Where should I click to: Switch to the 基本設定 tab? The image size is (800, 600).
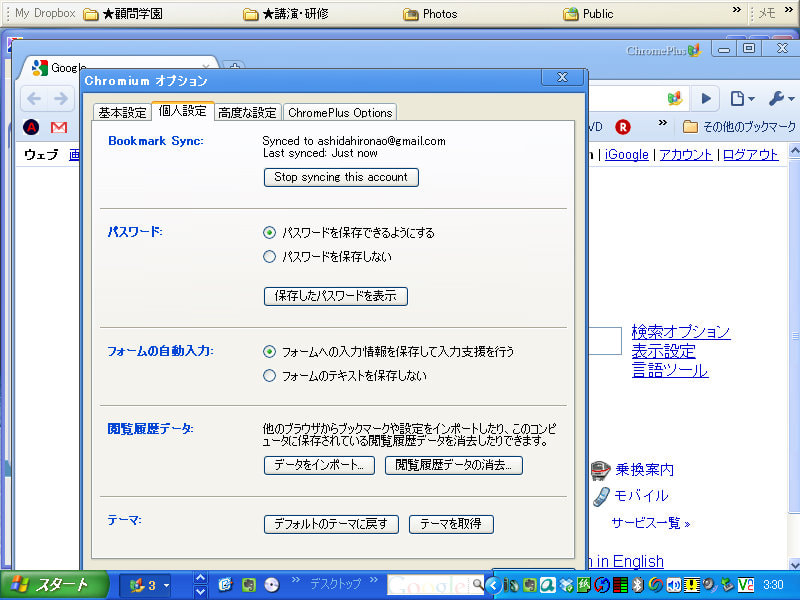click(121, 112)
